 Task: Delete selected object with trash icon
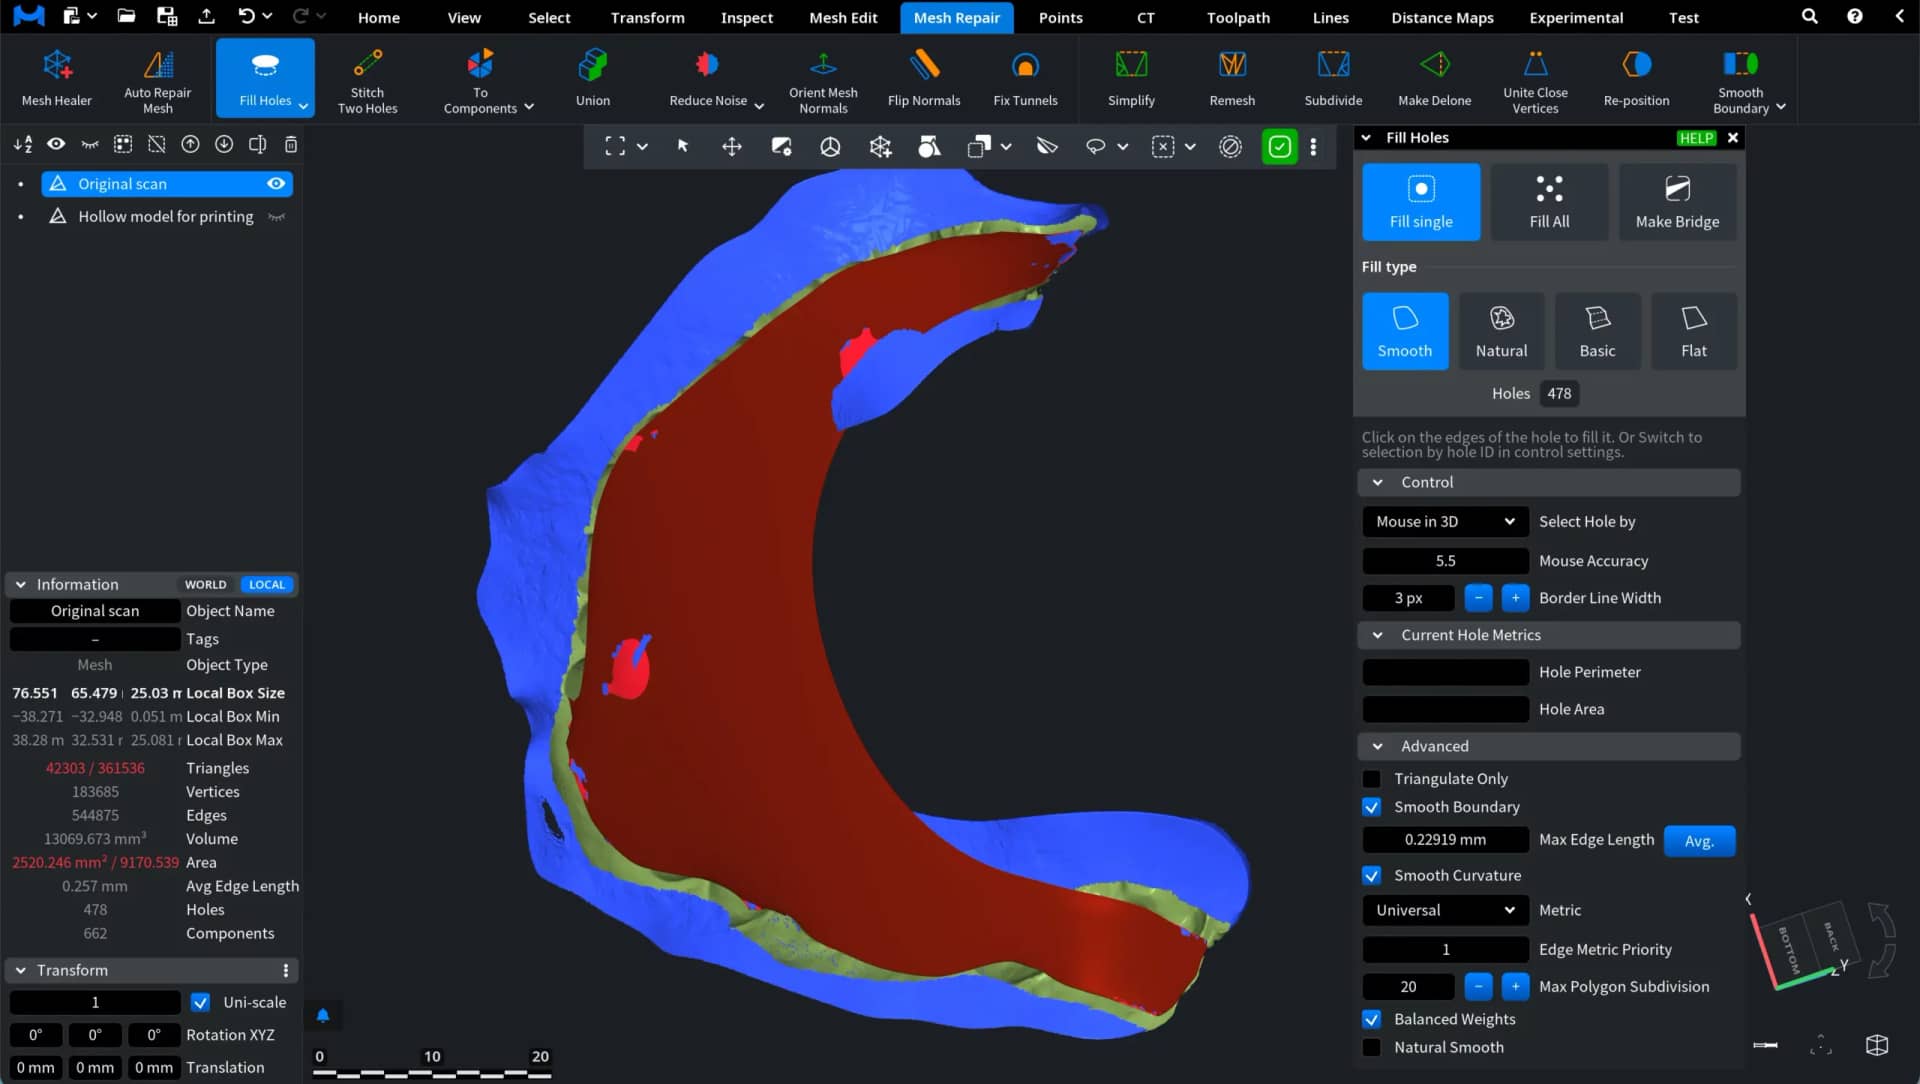click(291, 144)
